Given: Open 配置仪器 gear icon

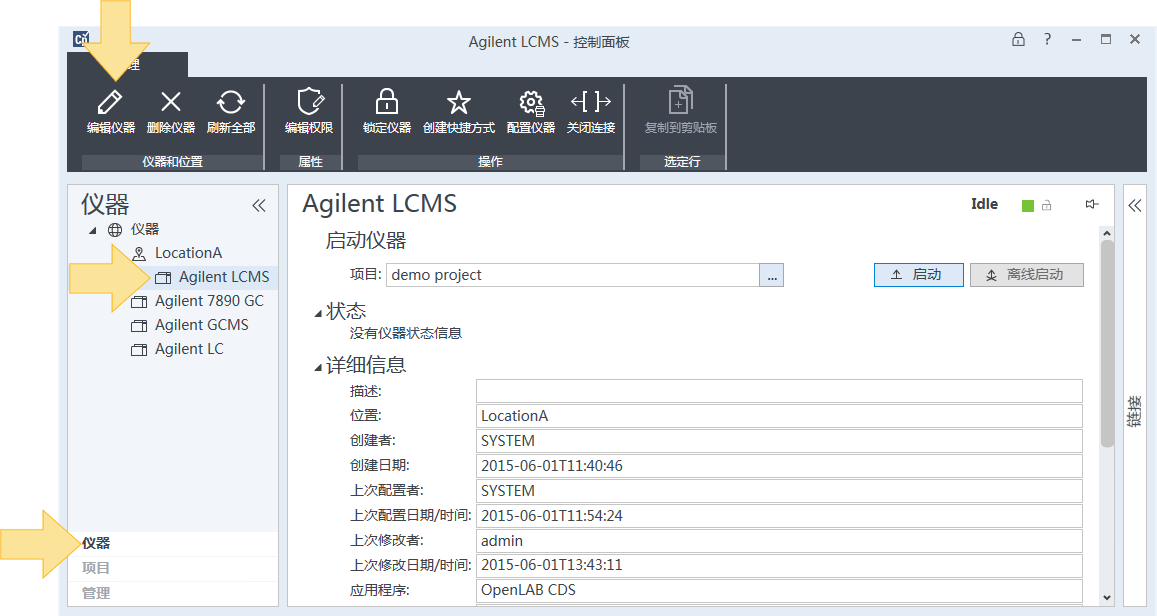Looking at the screenshot, I should coord(531,103).
